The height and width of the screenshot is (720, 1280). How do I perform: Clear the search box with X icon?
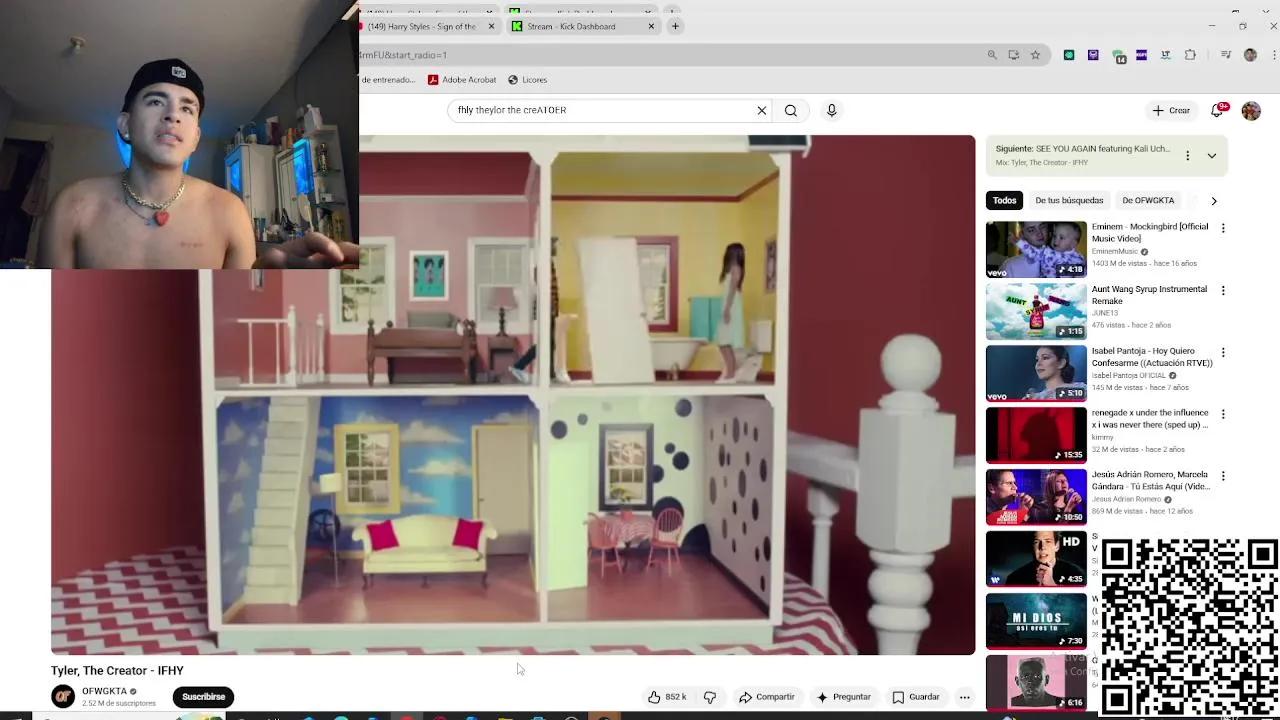pyautogui.click(x=761, y=111)
